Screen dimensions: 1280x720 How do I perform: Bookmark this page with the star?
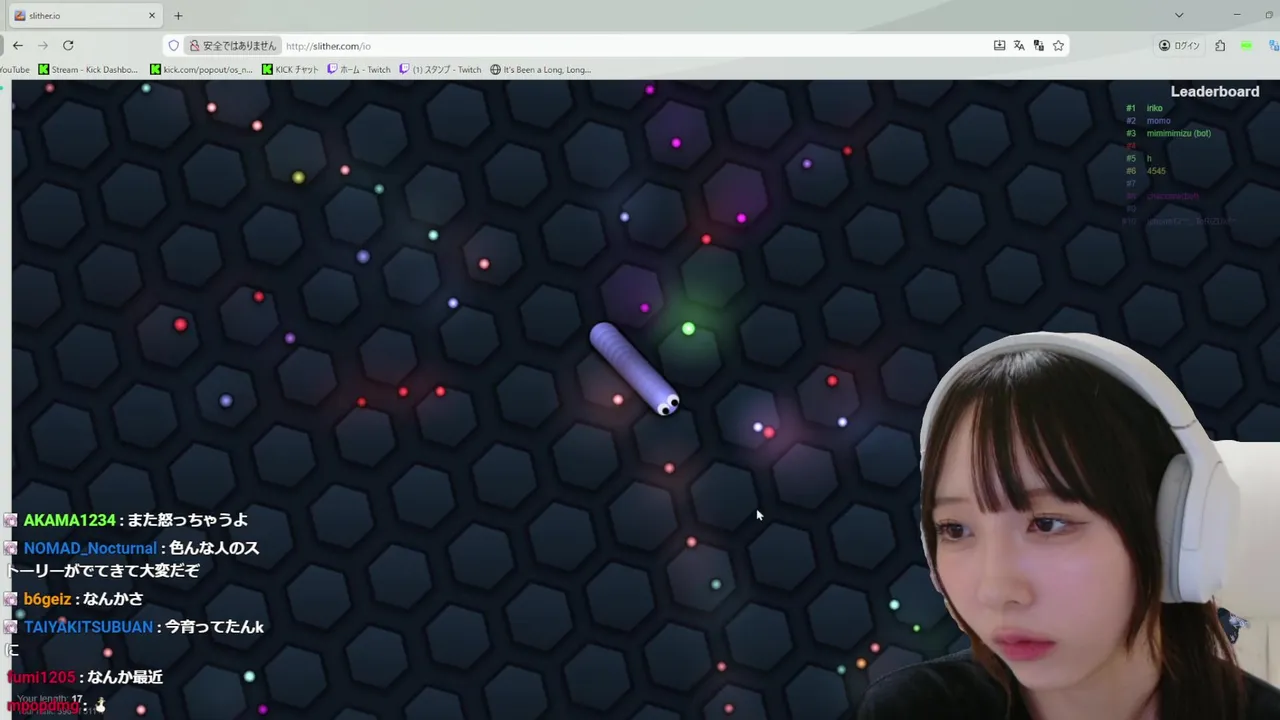[1058, 45]
